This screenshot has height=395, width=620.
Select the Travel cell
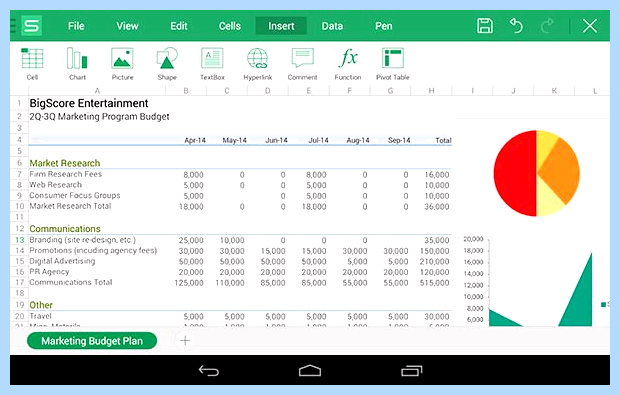tap(40, 316)
